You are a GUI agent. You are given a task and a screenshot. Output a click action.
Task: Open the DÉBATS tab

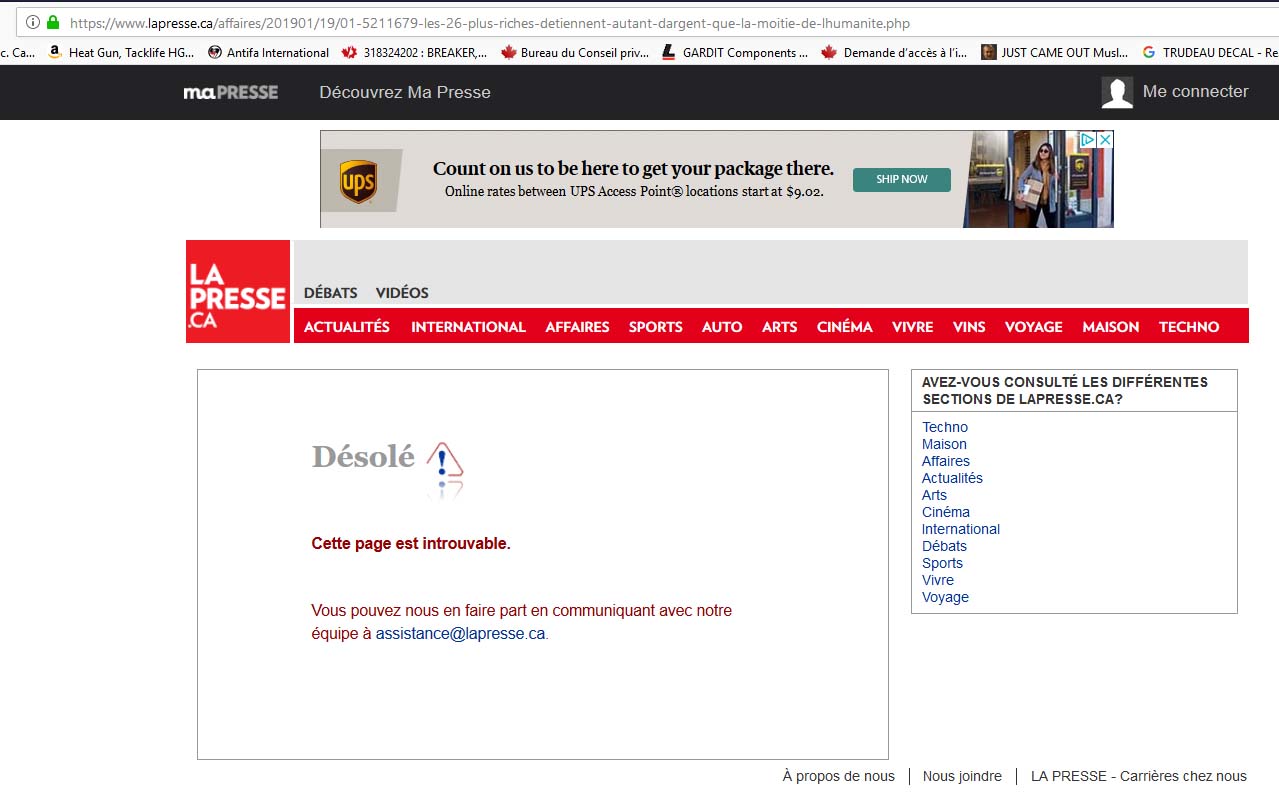point(330,293)
